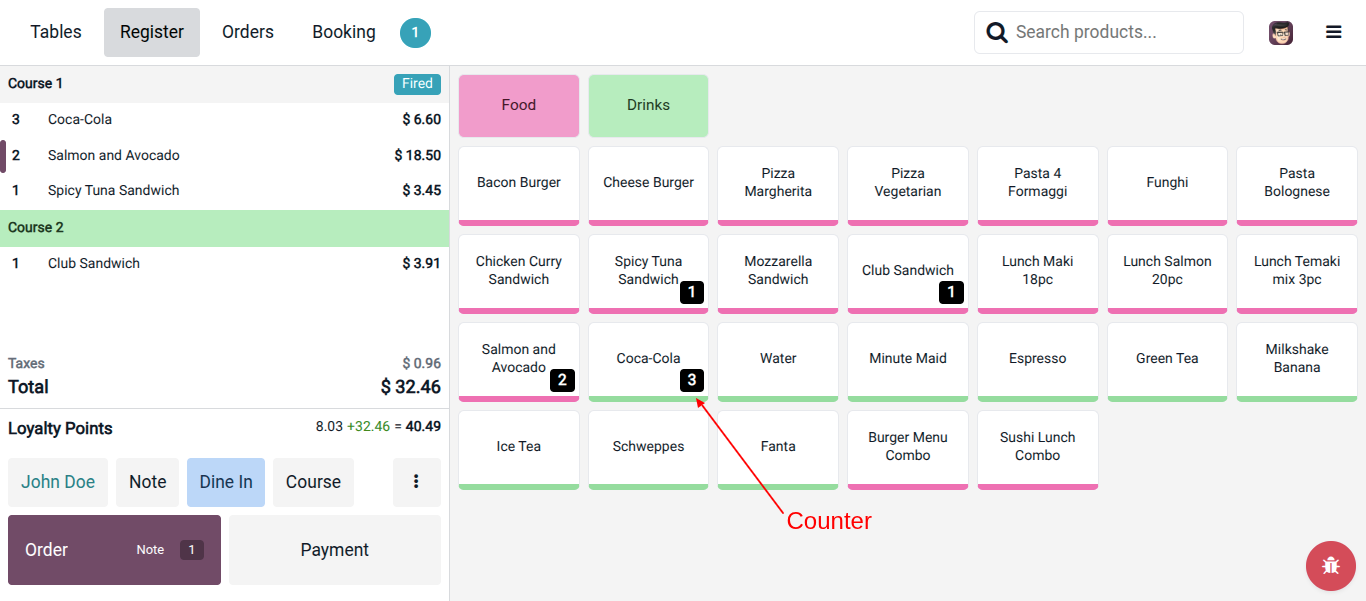
Task: Click the Coca-Cola quantity counter badge
Action: pyautogui.click(x=692, y=380)
